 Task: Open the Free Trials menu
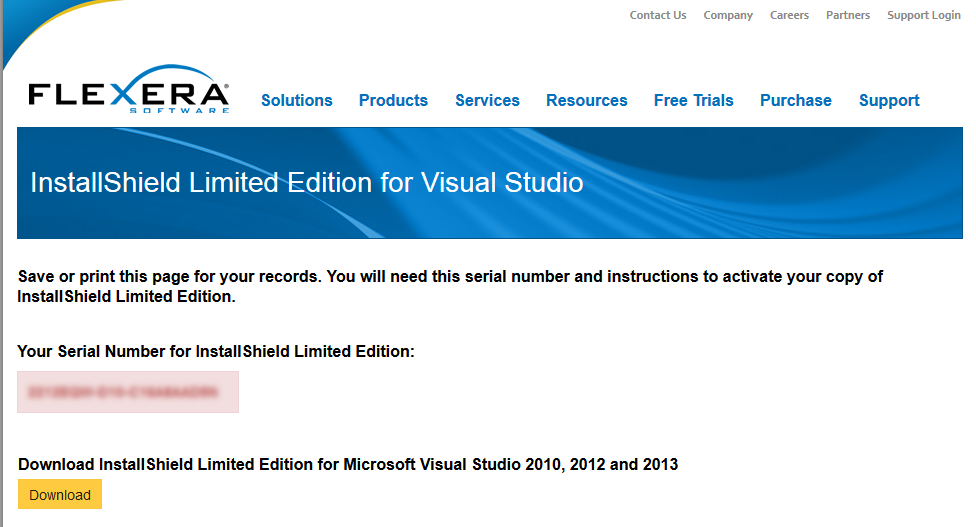693,100
